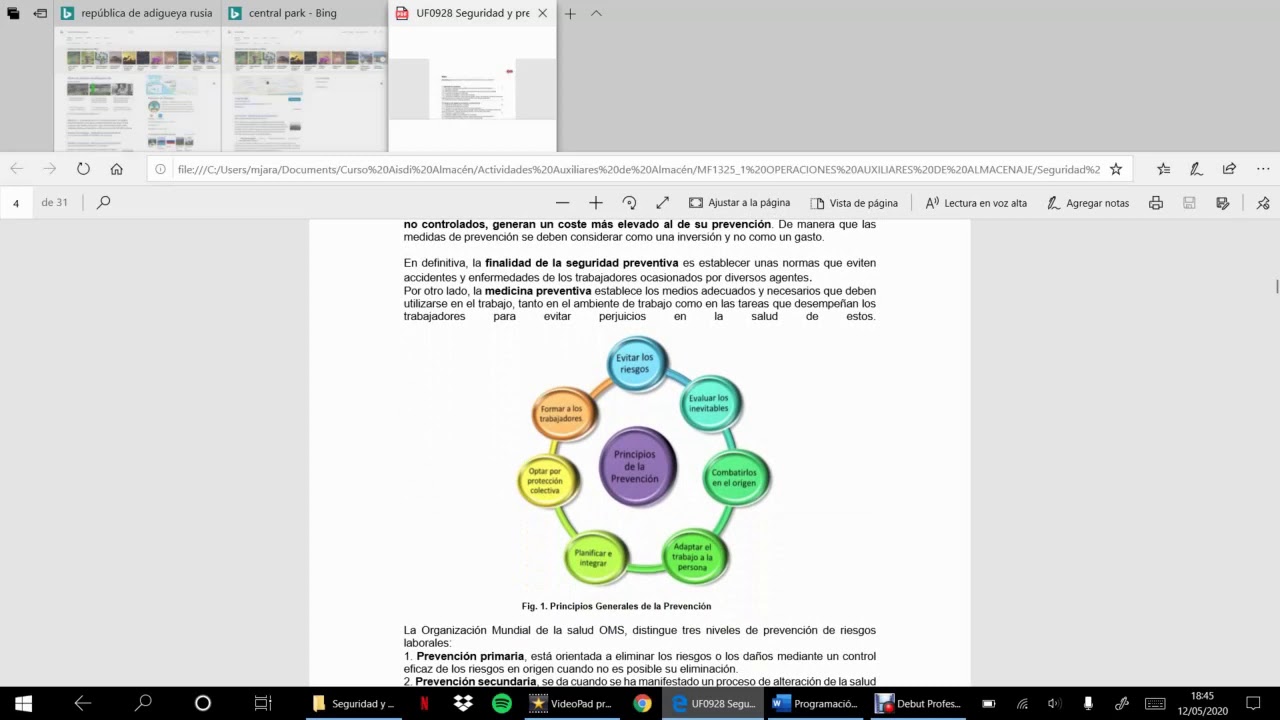This screenshot has height=720, width=1280.
Task: Add notes with web note pen icon
Action: coord(1196,169)
